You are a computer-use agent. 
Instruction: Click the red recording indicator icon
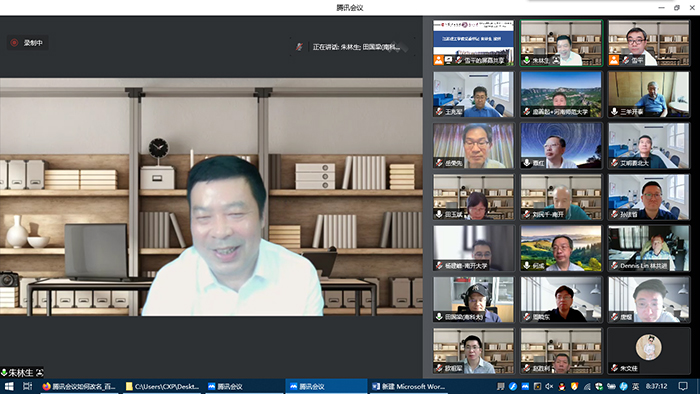14,43
